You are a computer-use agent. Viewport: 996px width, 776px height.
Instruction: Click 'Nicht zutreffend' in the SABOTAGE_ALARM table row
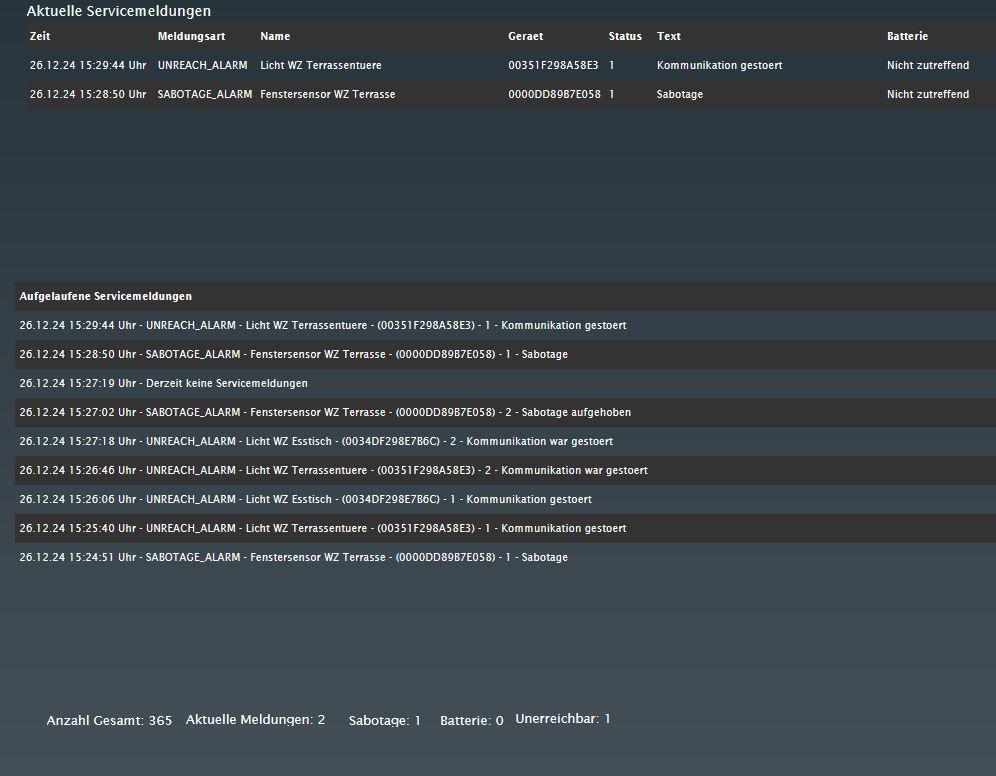coord(928,95)
